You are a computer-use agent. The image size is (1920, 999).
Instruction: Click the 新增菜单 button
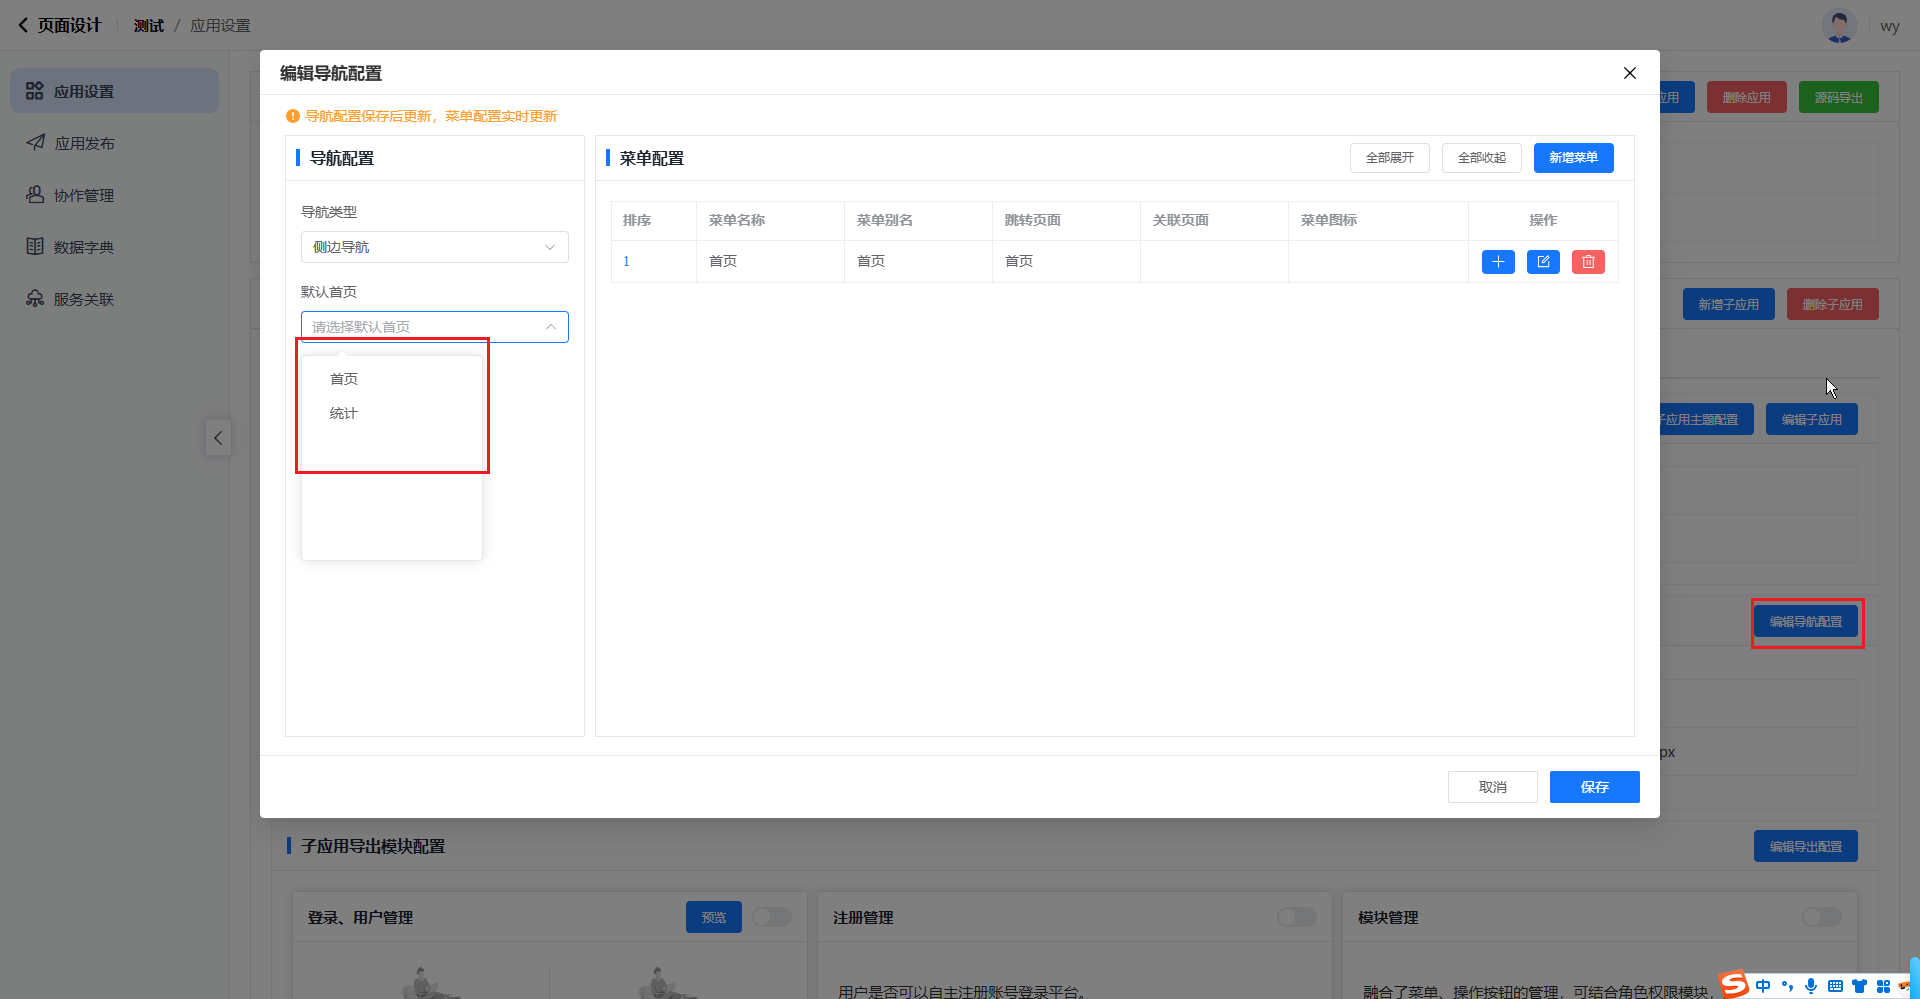point(1573,158)
